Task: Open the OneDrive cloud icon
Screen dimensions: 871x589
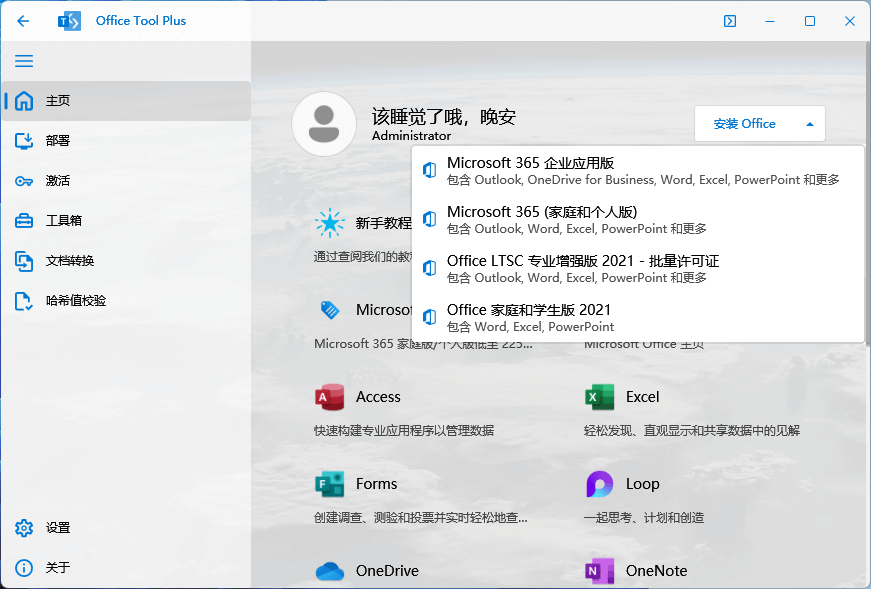Action: [329, 571]
